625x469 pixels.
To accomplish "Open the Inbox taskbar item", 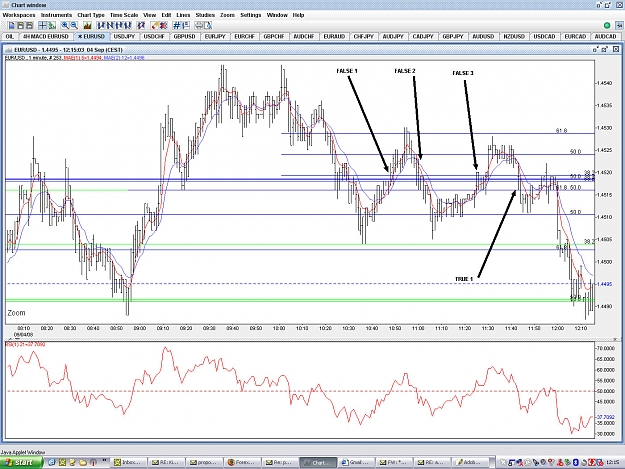I will pyautogui.click(x=128, y=462).
